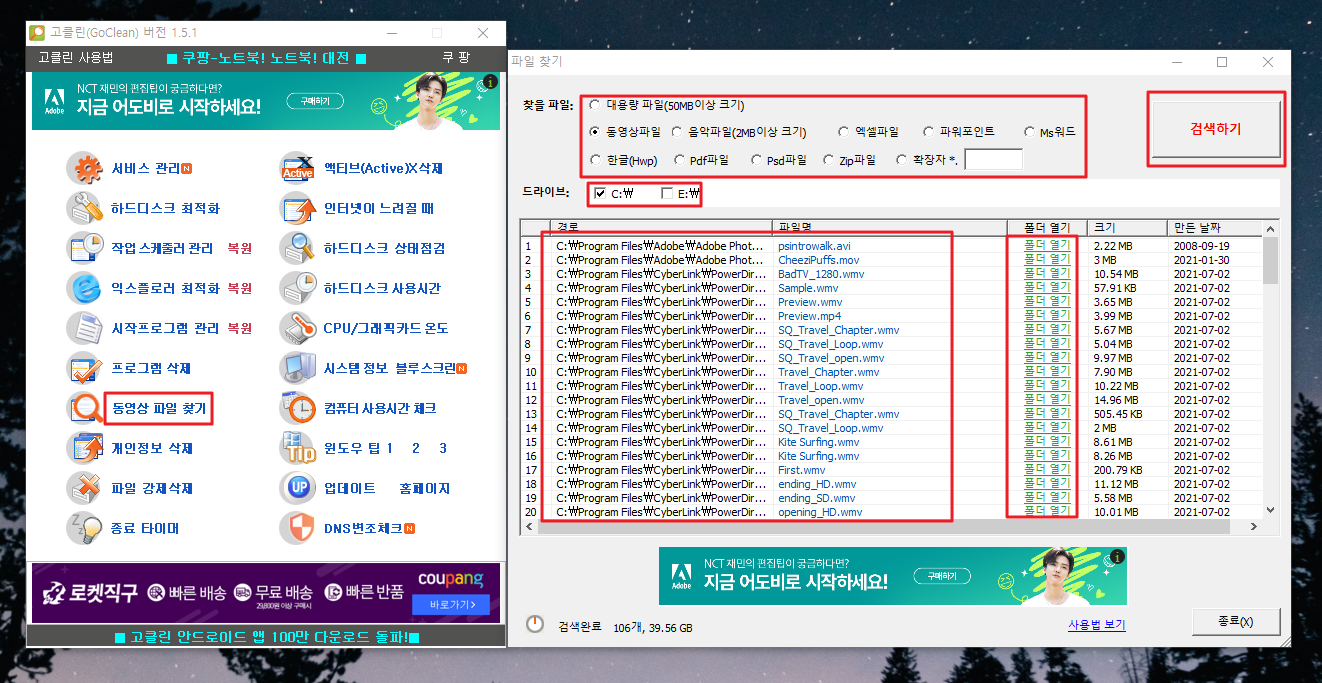
Task: Sort results by the 파일명 column header
Action: click(890, 227)
